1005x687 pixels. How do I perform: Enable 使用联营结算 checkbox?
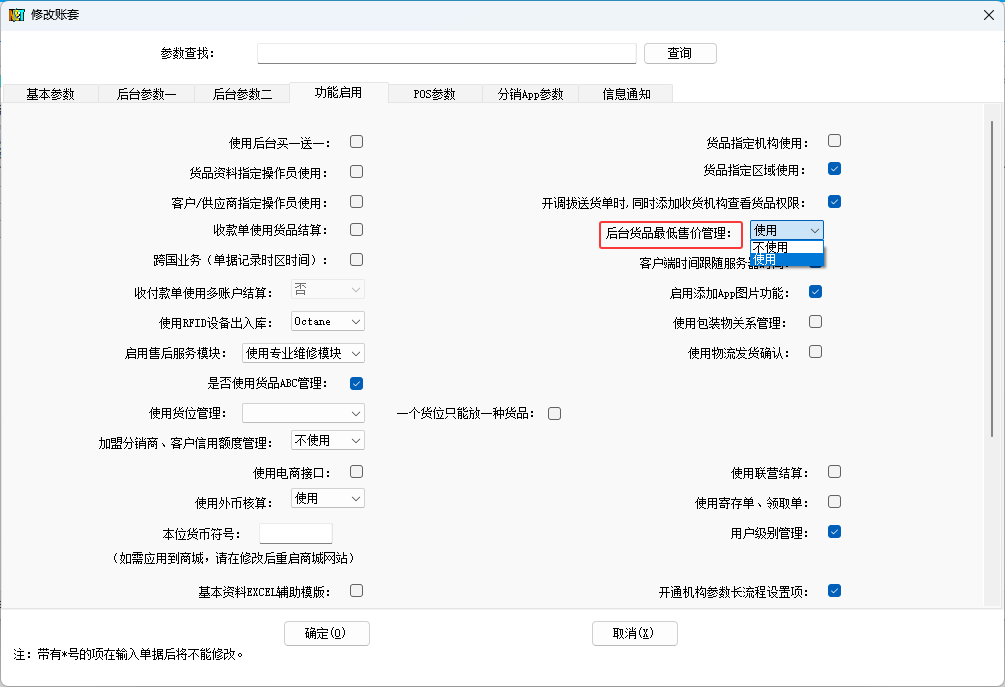pos(835,472)
